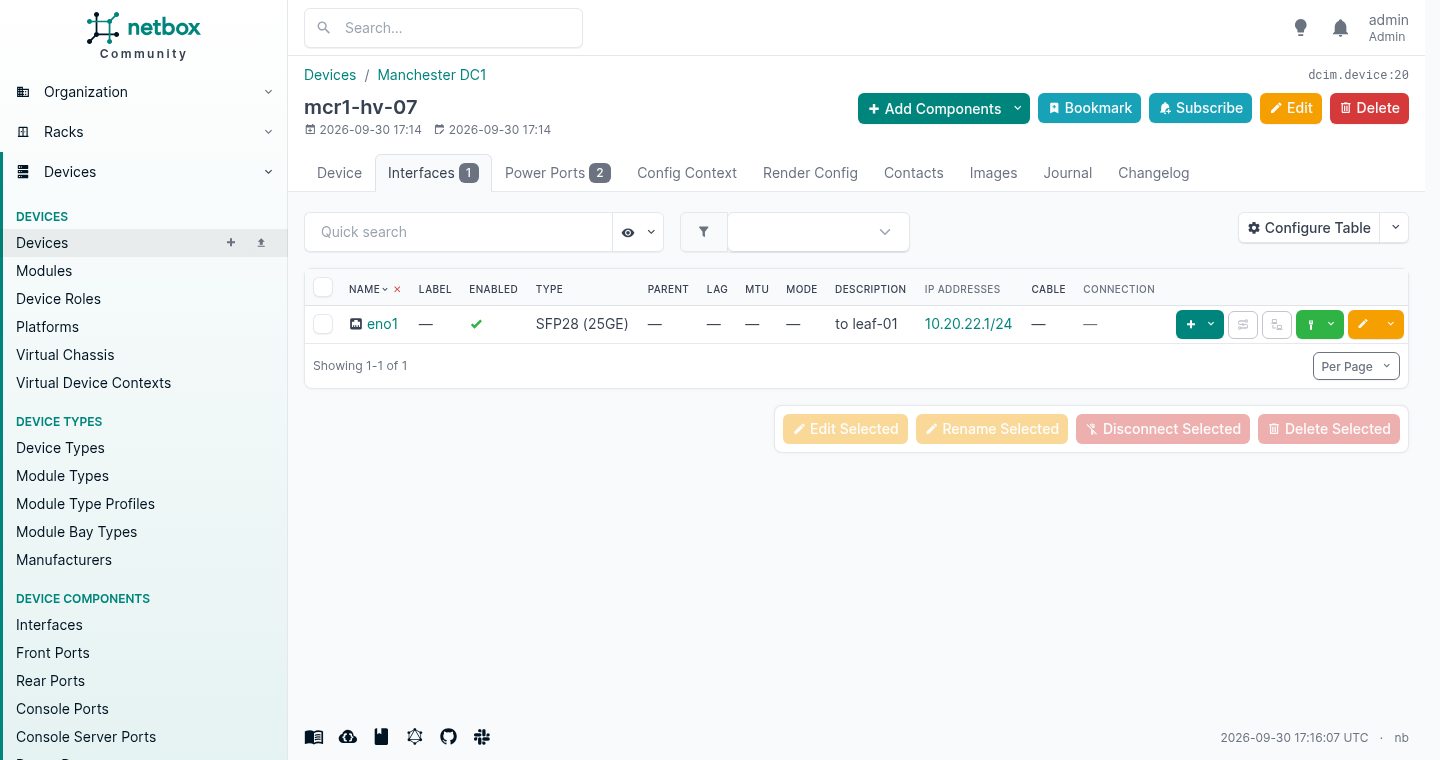Open the REST API docs footer icon
The width and height of the screenshot is (1440, 760).
(381, 737)
